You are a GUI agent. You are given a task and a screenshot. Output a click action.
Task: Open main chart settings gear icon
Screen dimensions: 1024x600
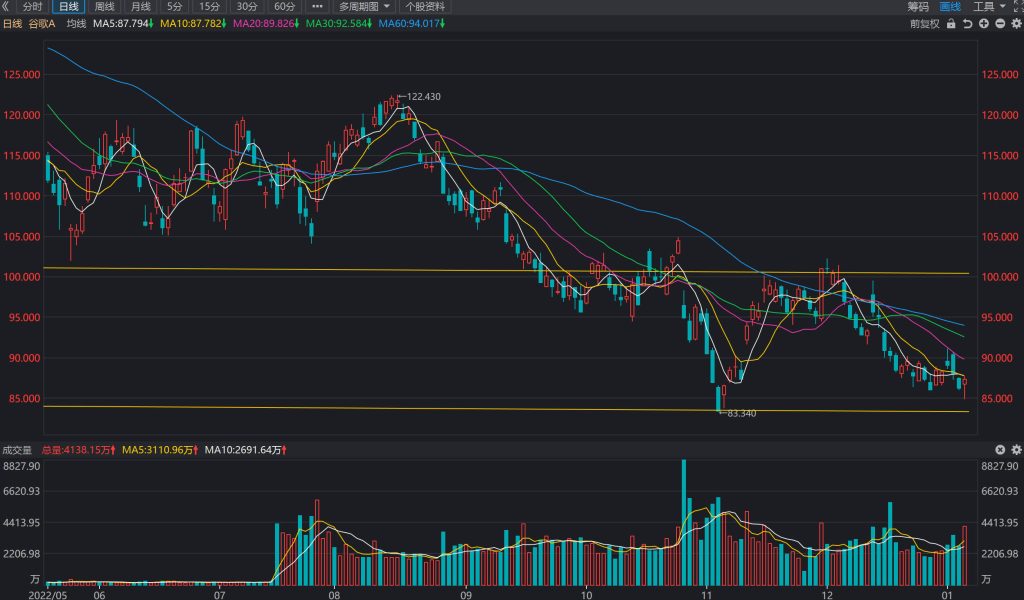(x=1016, y=24)
